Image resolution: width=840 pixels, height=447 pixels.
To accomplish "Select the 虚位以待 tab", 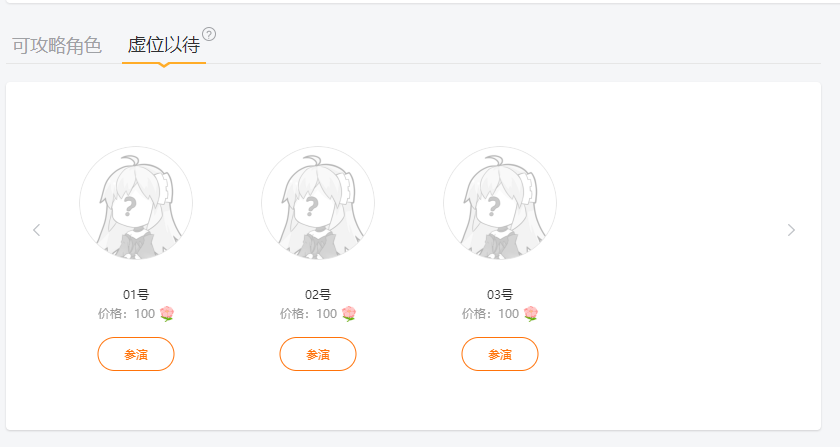I will 163,45.
